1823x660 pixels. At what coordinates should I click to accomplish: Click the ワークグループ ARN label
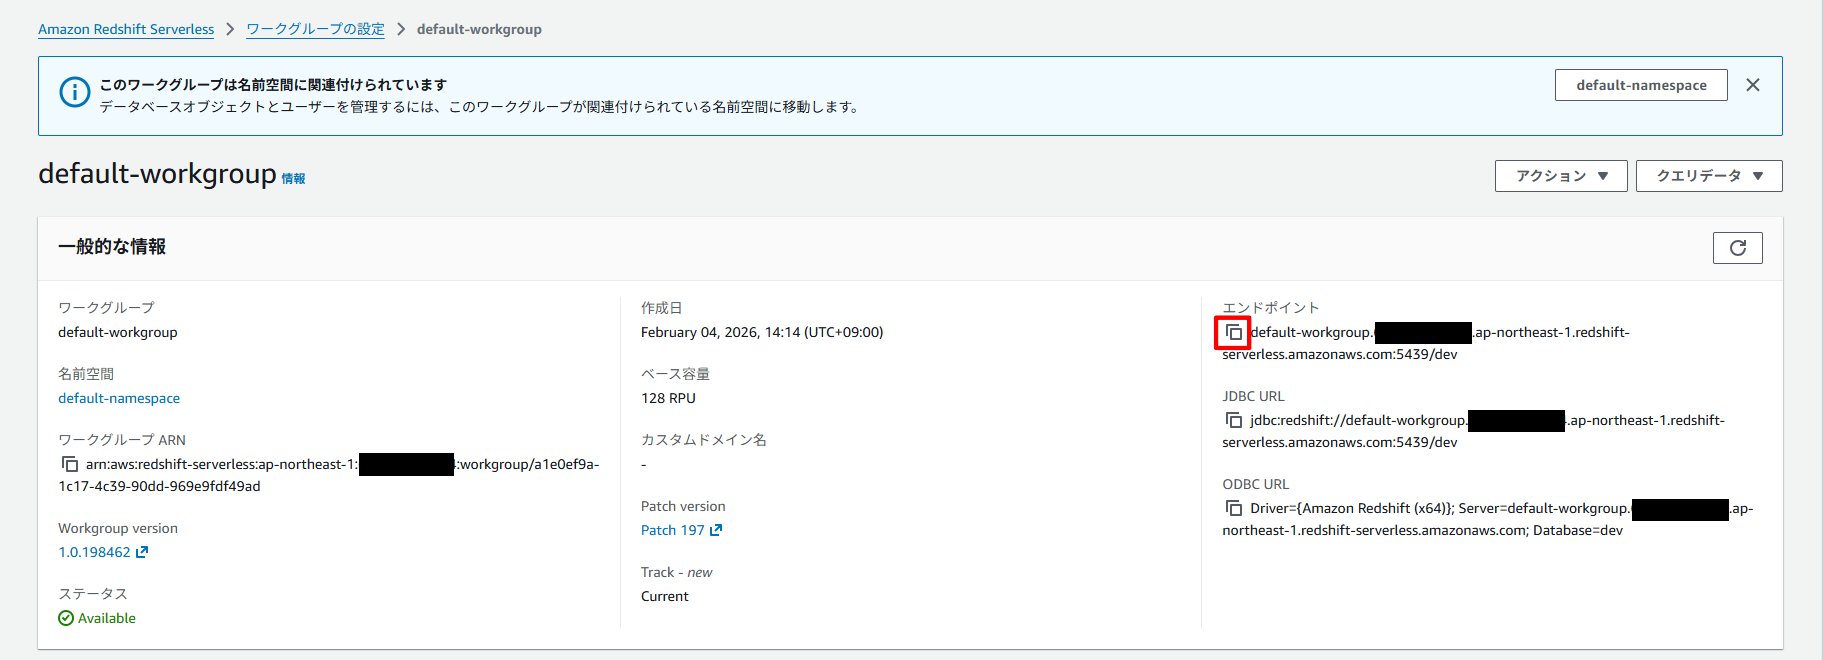pyautogui.click(x=122, y=440)
